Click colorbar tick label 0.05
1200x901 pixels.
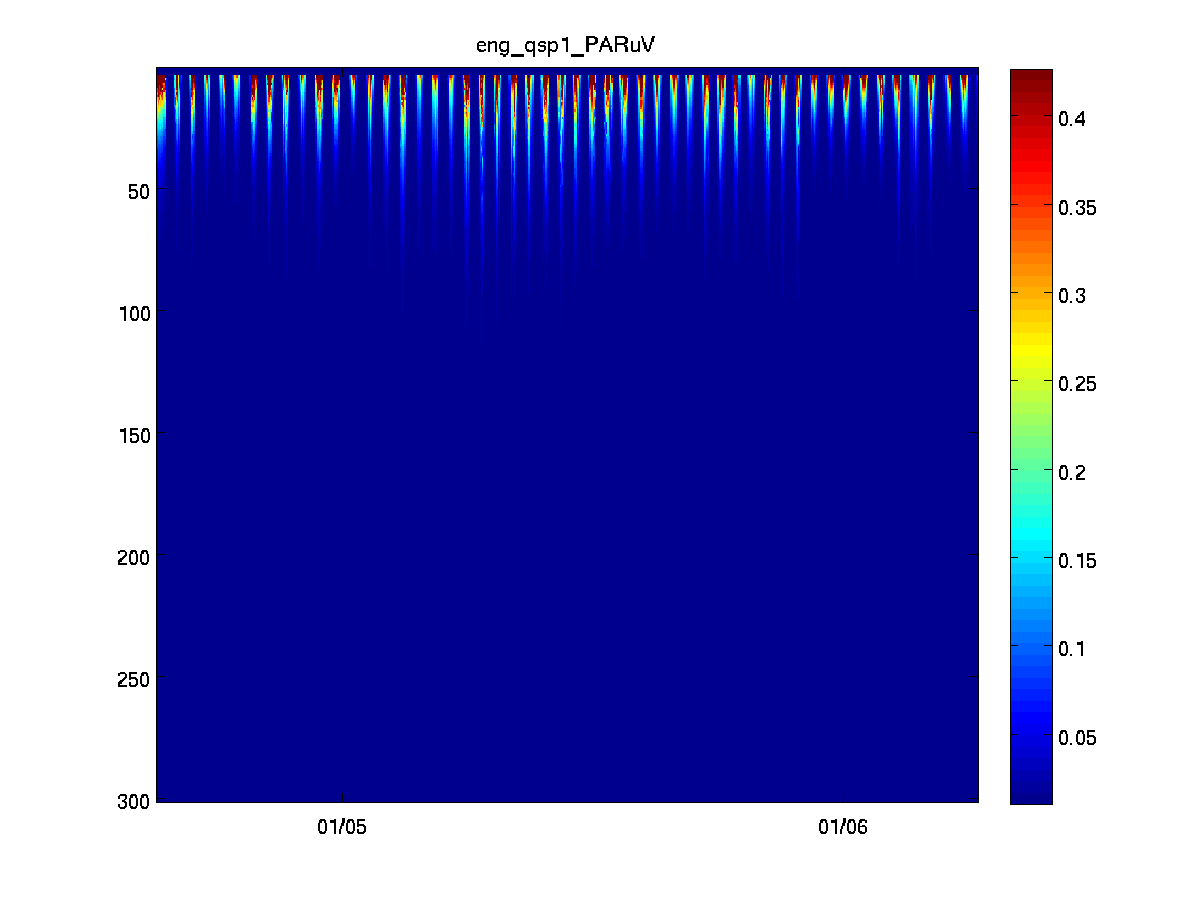tap(1077, 737)
